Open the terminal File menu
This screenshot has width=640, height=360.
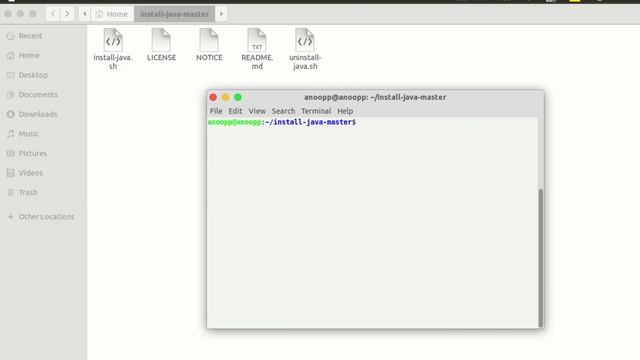[216, 111]
